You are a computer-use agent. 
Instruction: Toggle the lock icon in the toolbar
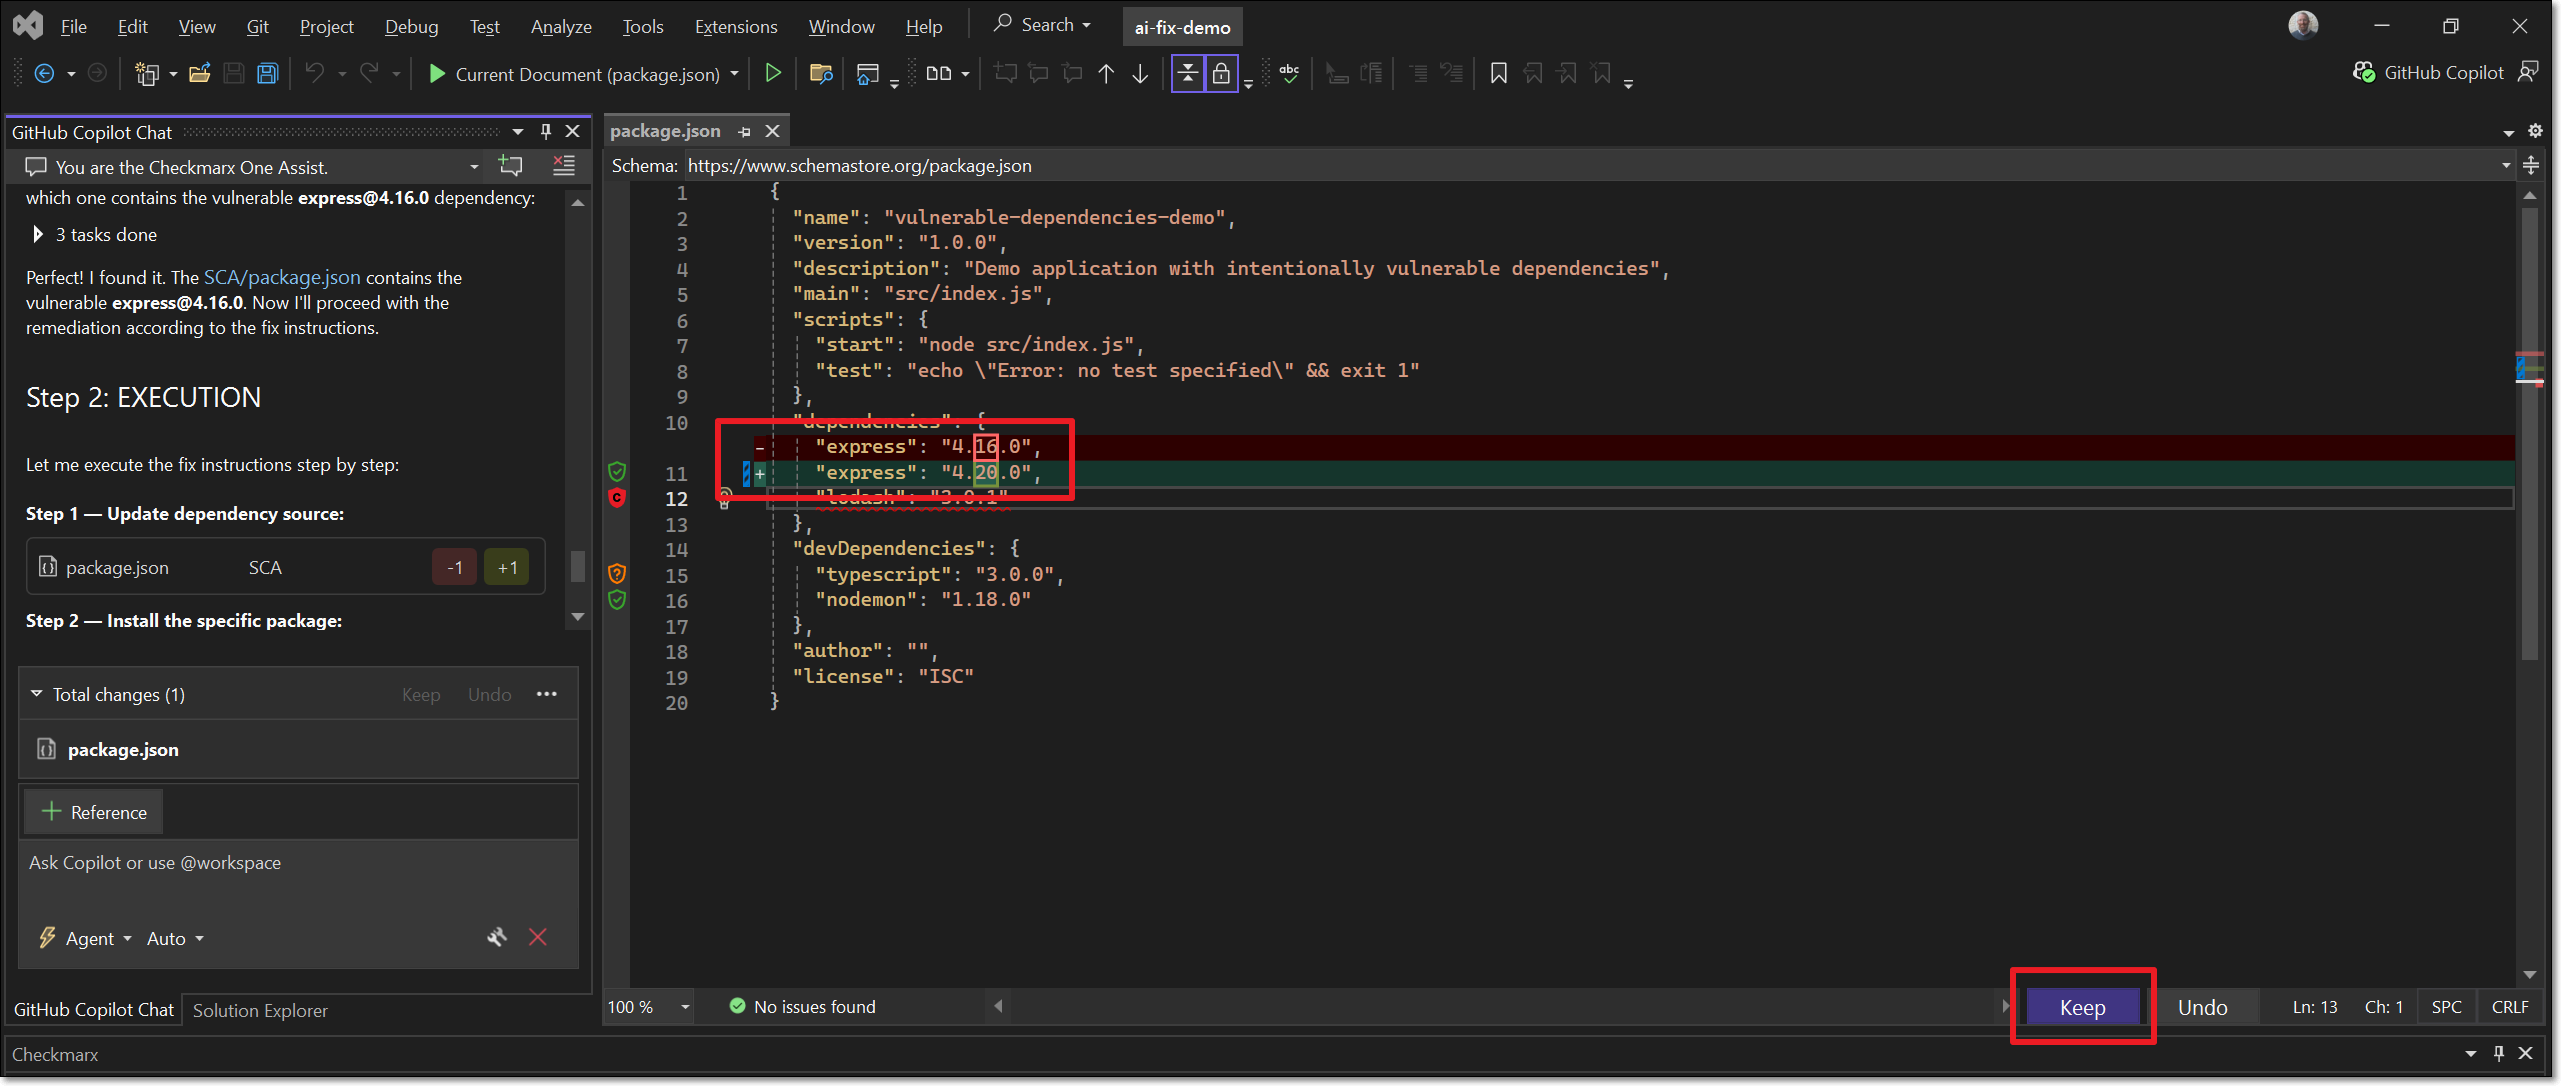tap(1221, 74)
